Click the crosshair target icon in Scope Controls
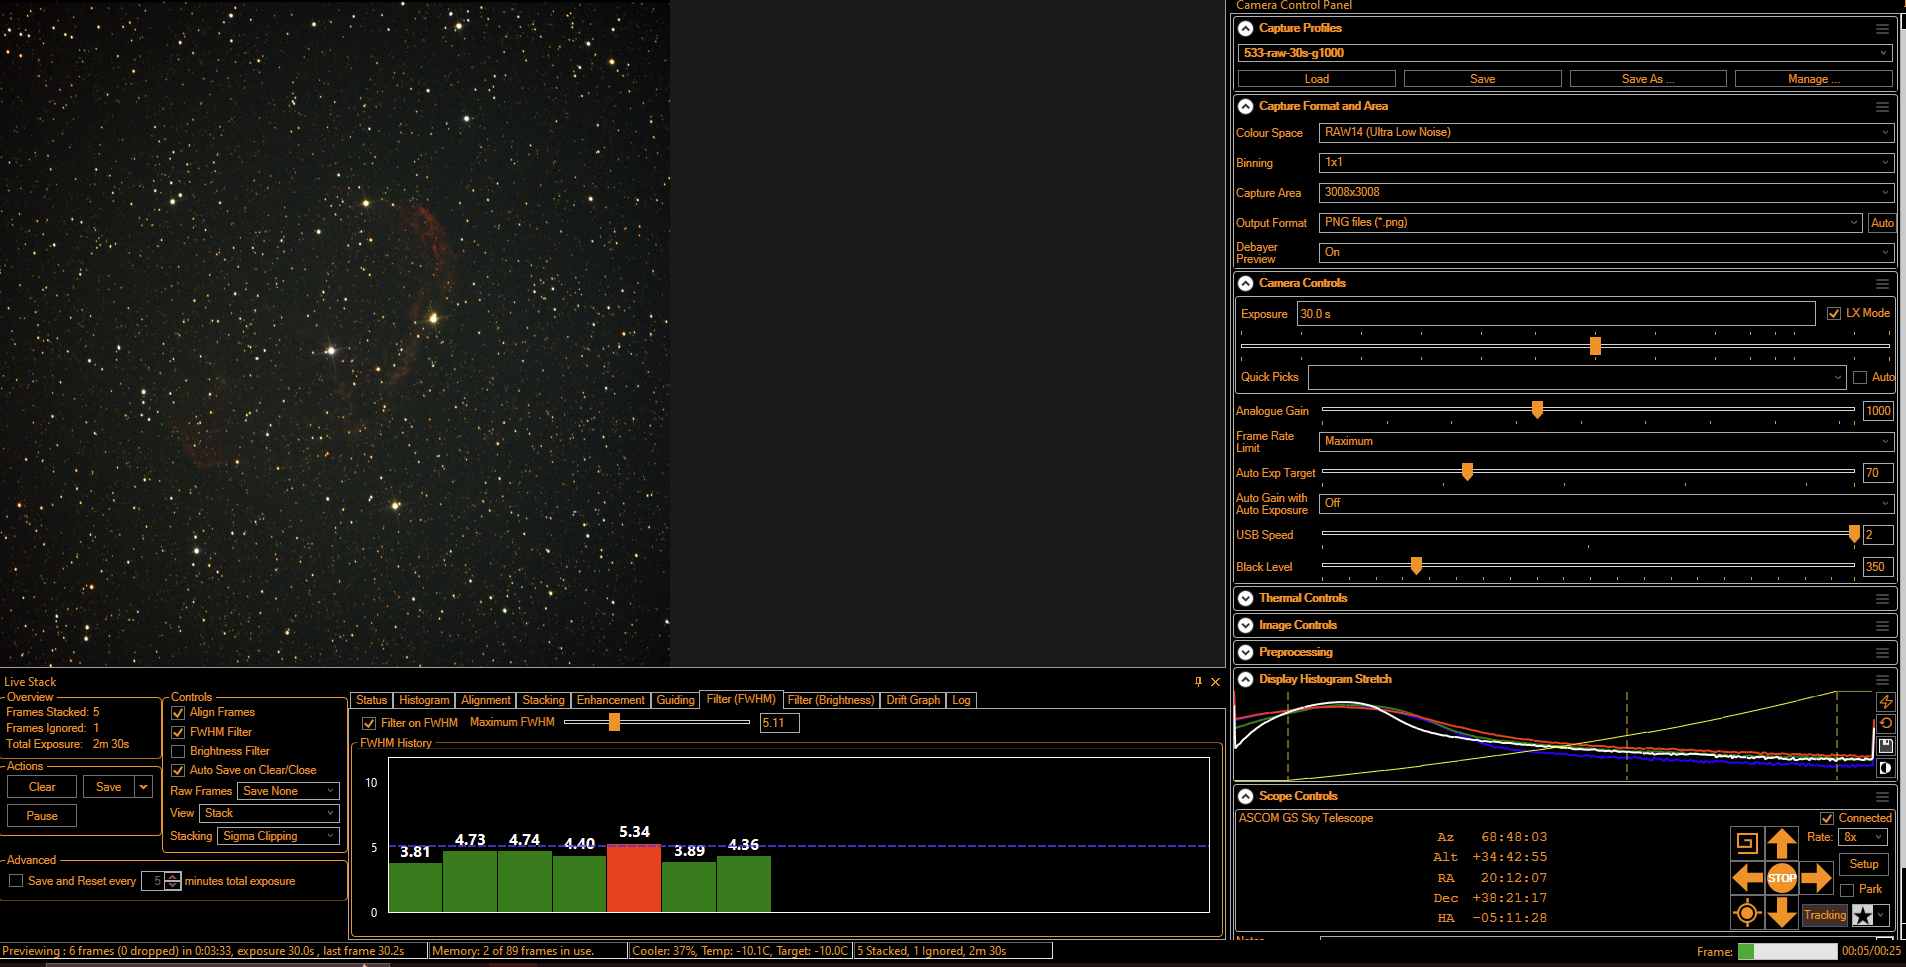Viewport: 1906px width, 967px height. [x=1747, y=912]
